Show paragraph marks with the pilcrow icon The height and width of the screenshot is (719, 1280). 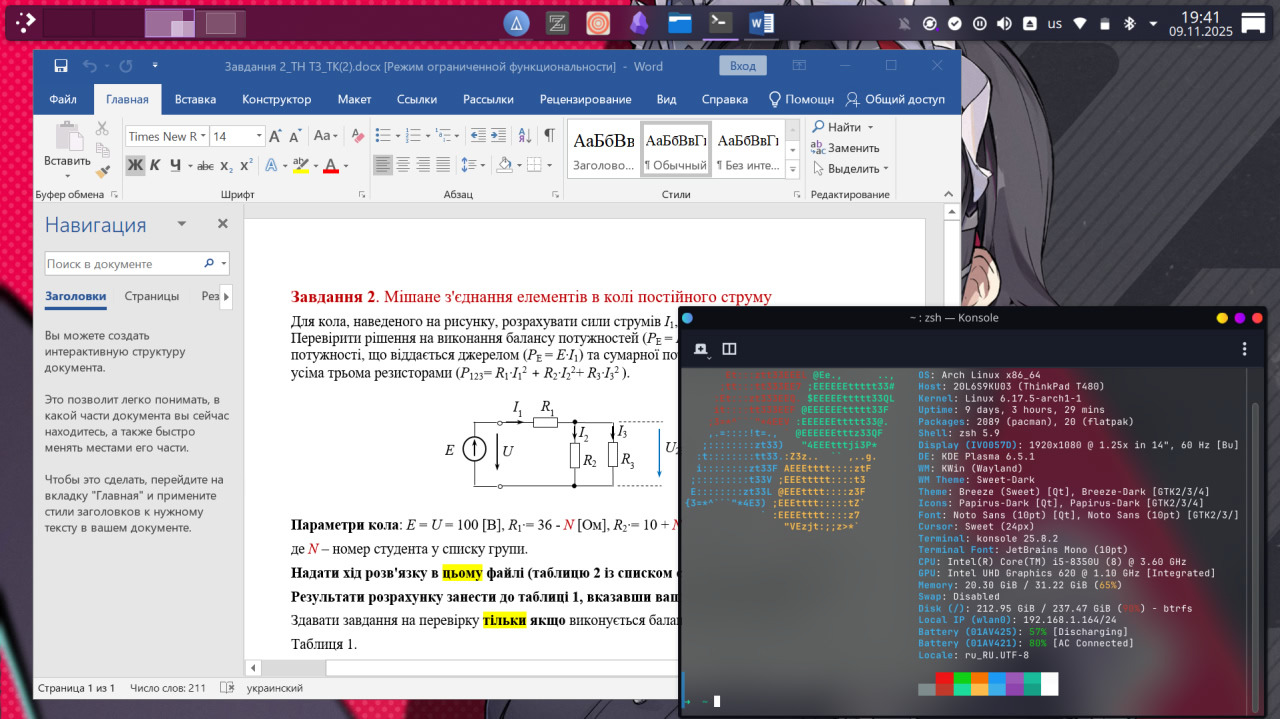(x=549, y=136)
